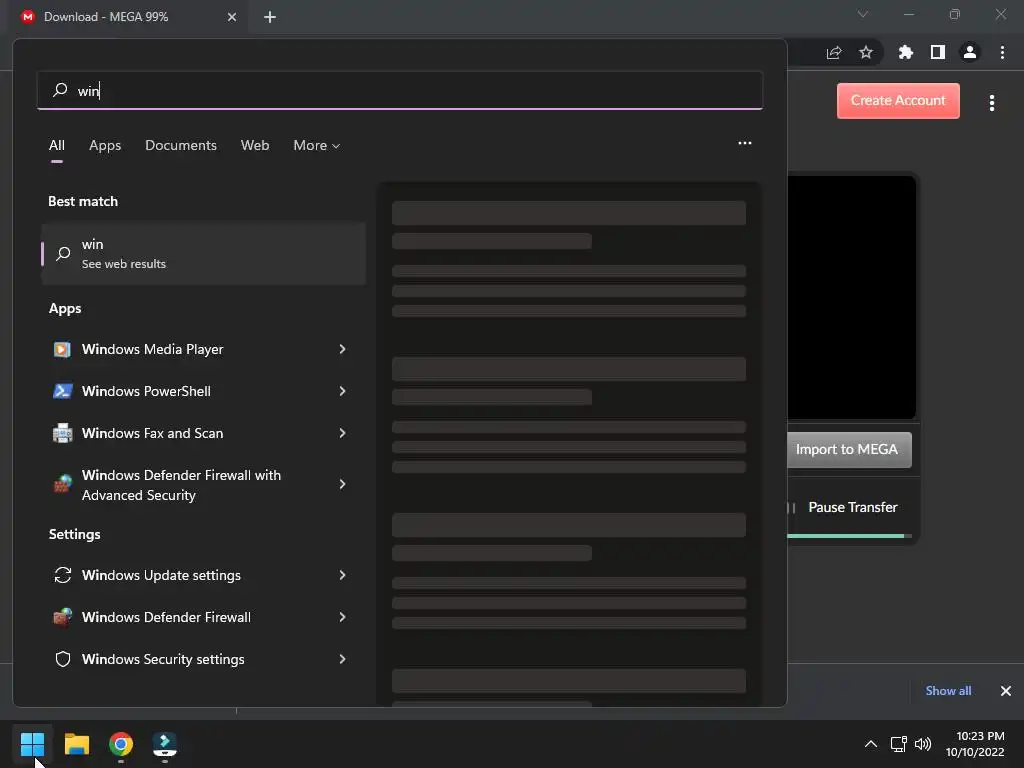Click the Chrome extensions puzzle icon
The image size is (1024, 768).
(x=906, y=52)
